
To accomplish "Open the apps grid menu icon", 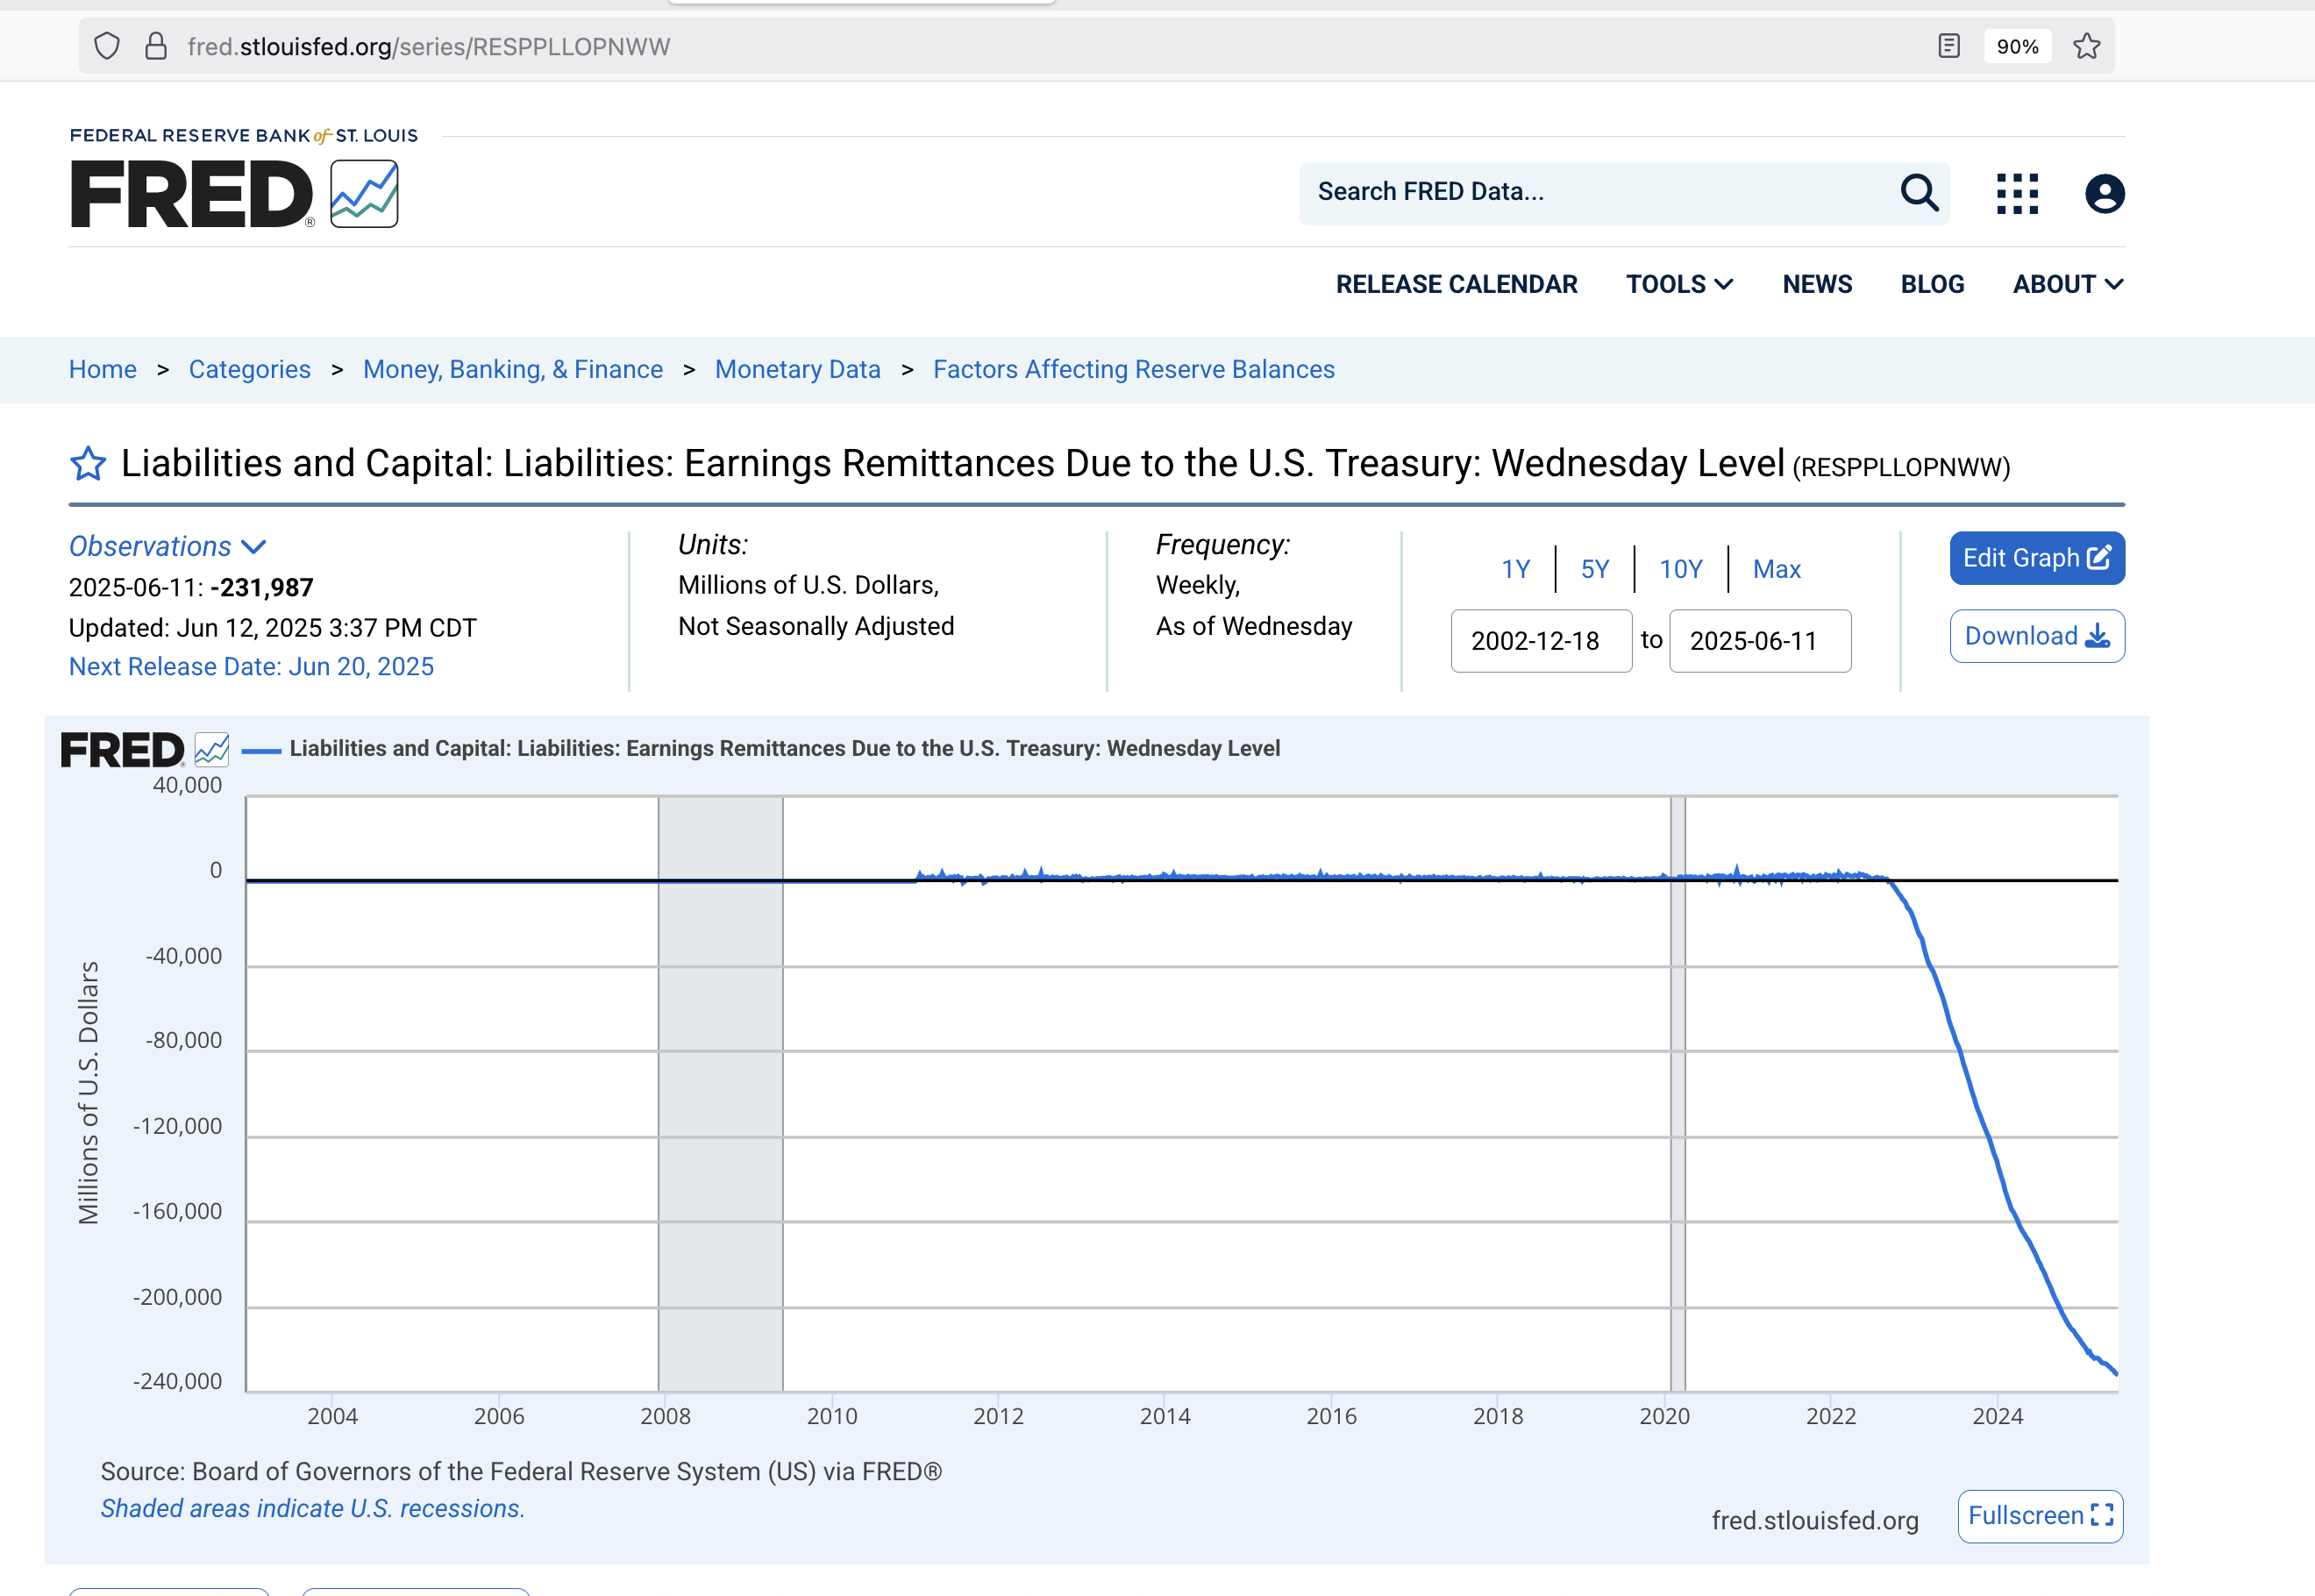I will coord(2017,194).
